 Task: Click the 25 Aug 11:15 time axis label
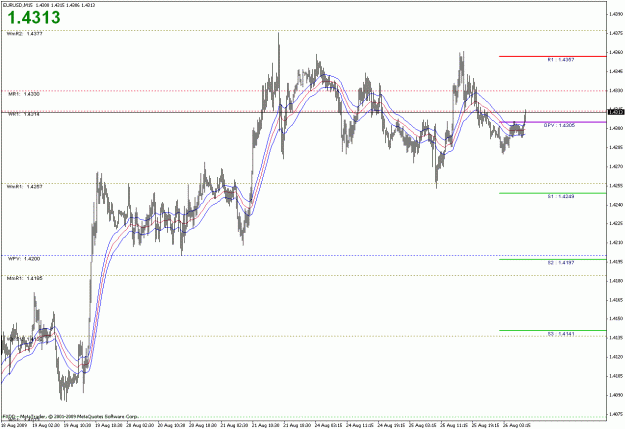click(x=454, y=425)
